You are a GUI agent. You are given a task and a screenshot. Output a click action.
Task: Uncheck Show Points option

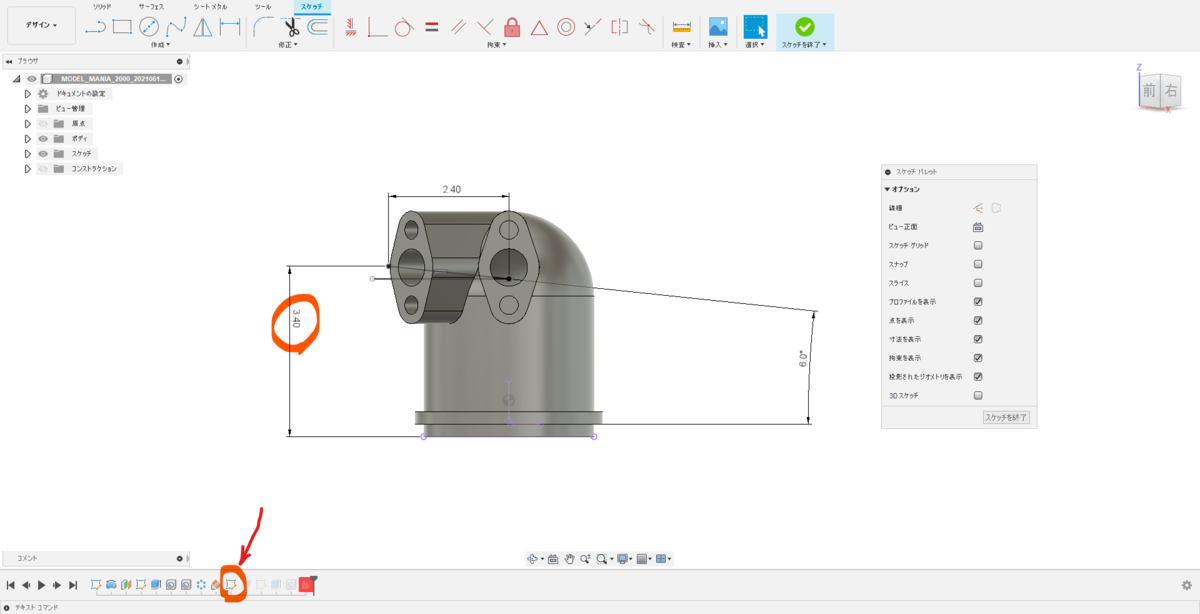pyautogui.click(x=978, y=320)
